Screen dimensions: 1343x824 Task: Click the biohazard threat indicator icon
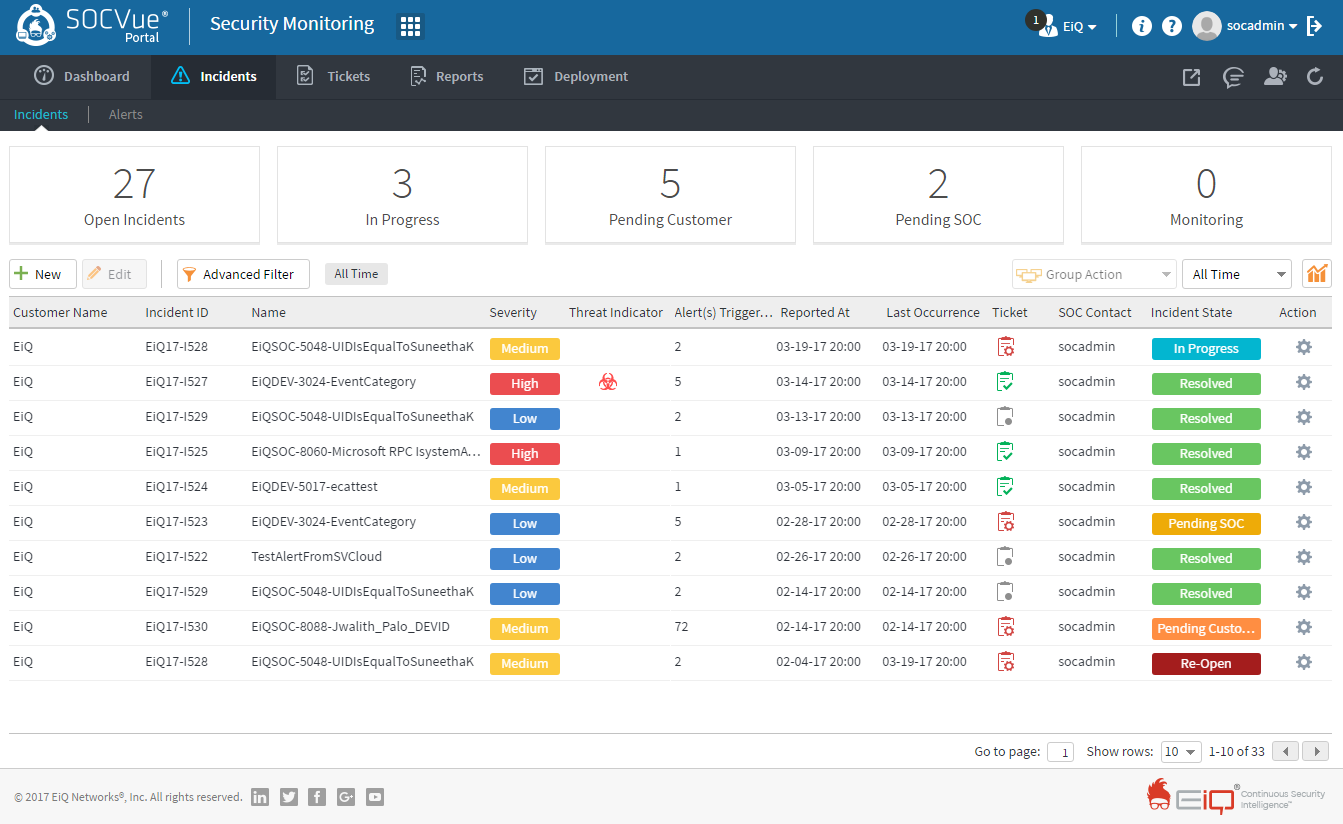pos(608,382)
